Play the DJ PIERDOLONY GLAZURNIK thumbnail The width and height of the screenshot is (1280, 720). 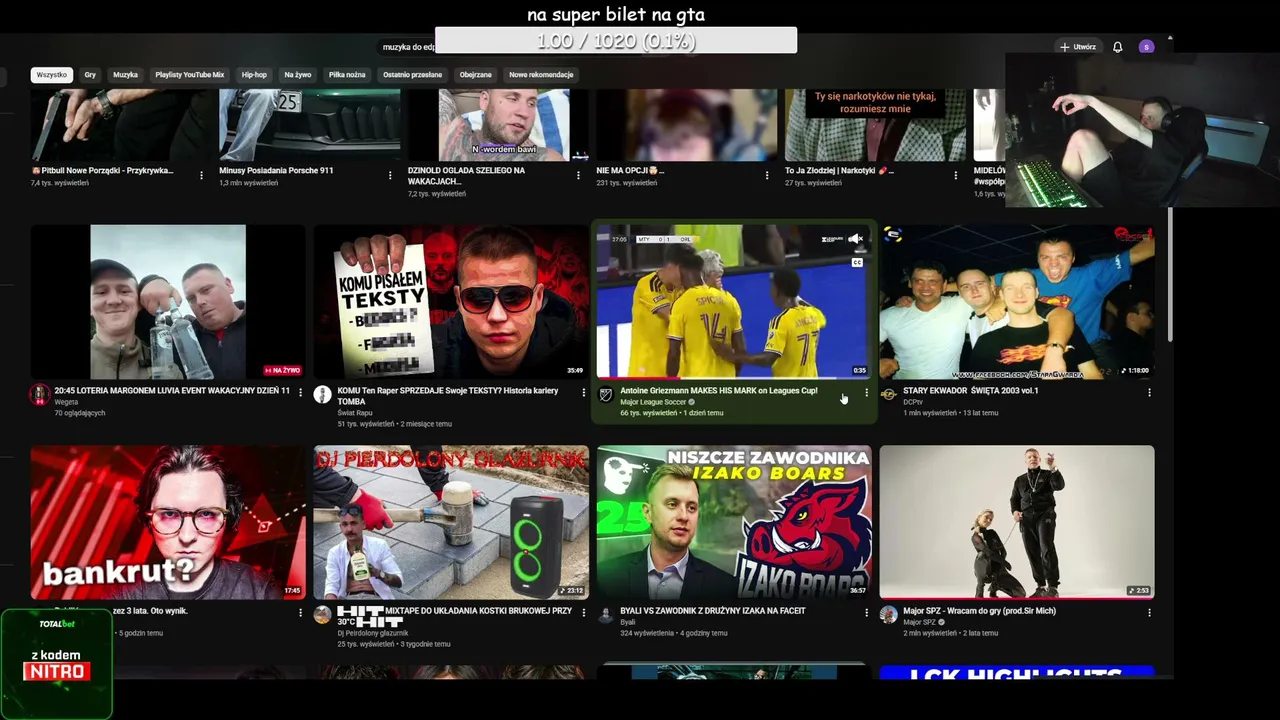click(x=451, y=522)
